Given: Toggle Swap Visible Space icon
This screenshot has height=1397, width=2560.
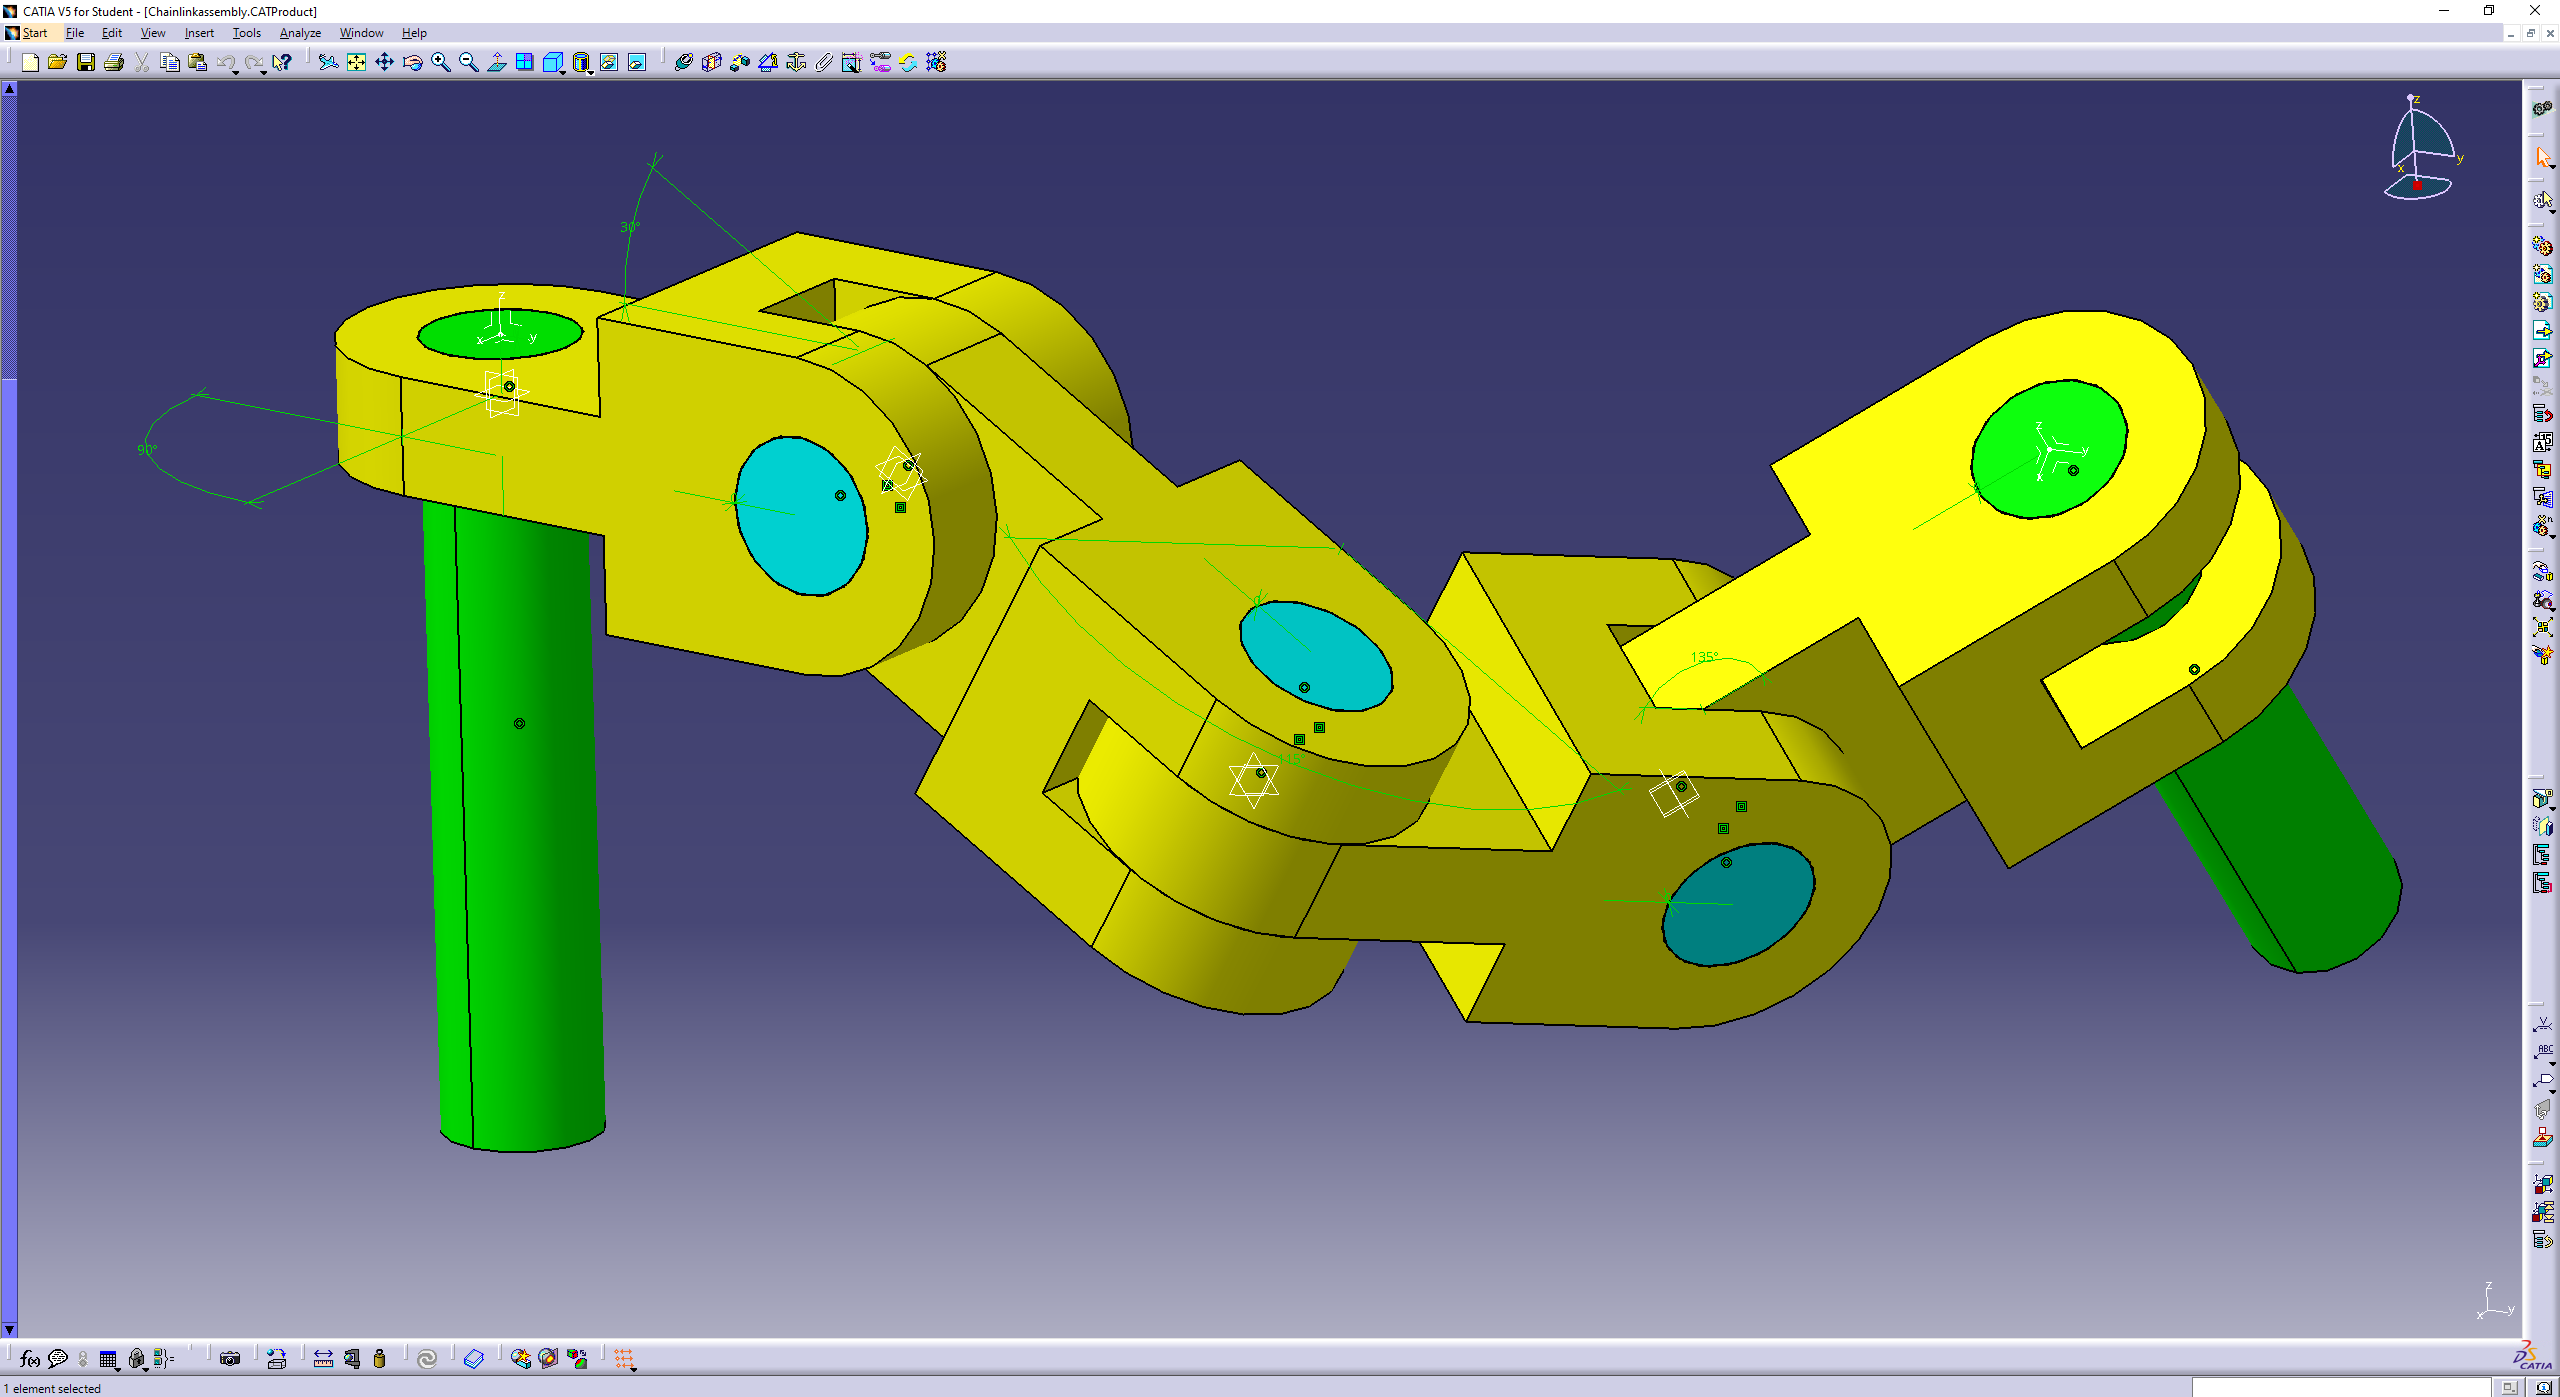Looking at the screenshot, I should [x=637, y=62].
